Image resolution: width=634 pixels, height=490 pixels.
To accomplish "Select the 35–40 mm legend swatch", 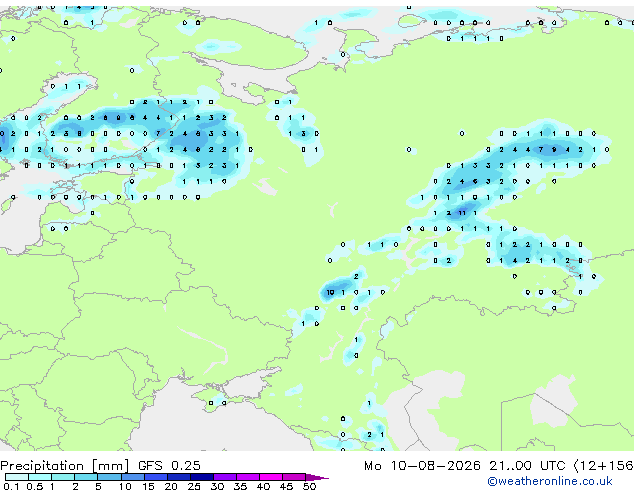I will click(248, 477).
